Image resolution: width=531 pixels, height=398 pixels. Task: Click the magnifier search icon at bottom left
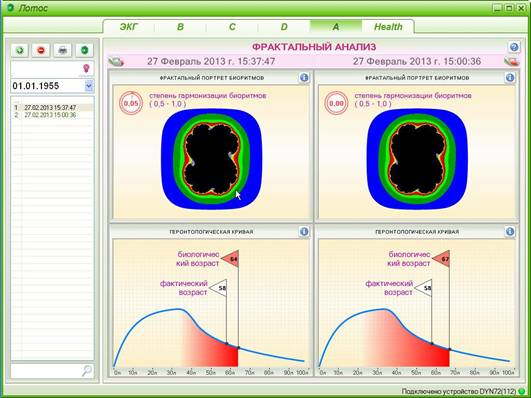(x=87, y=371)
